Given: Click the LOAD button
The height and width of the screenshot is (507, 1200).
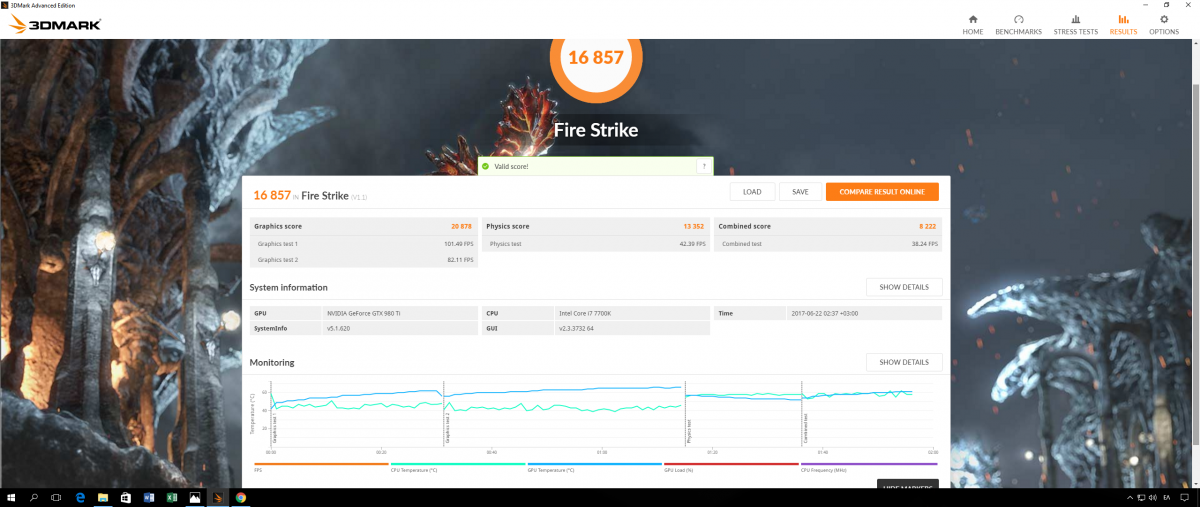Looking at the screenshot, I should pyautogui.click(x=752, y=192).
